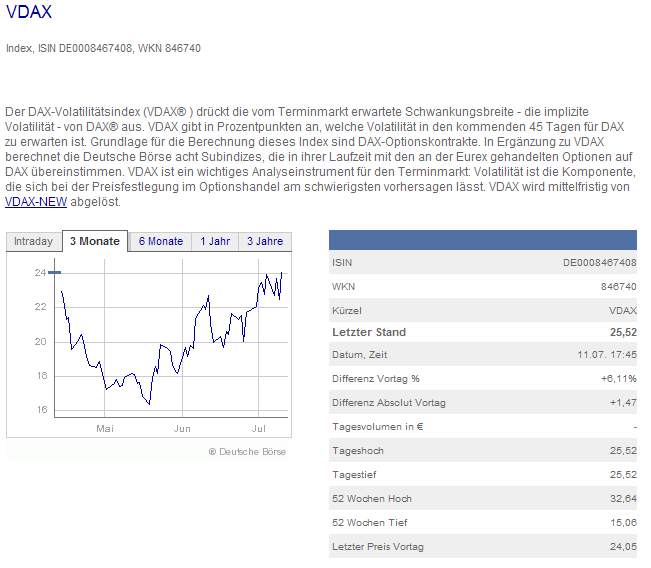The height and width of the screenshot is (568, 651).
Task: Click the Differenz Absolut Vortag value +1,47
Action: tap(623, 403)
